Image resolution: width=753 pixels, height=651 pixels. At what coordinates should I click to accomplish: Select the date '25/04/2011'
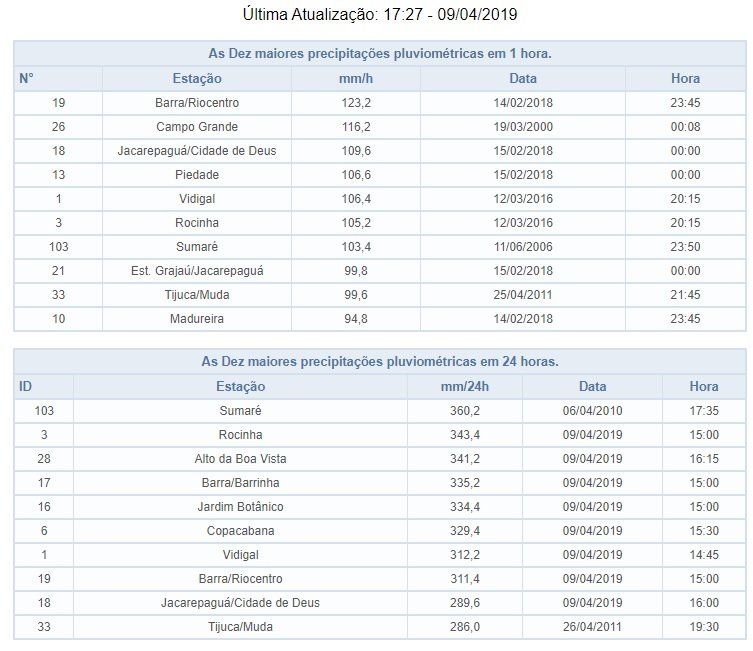coord(523,295)
